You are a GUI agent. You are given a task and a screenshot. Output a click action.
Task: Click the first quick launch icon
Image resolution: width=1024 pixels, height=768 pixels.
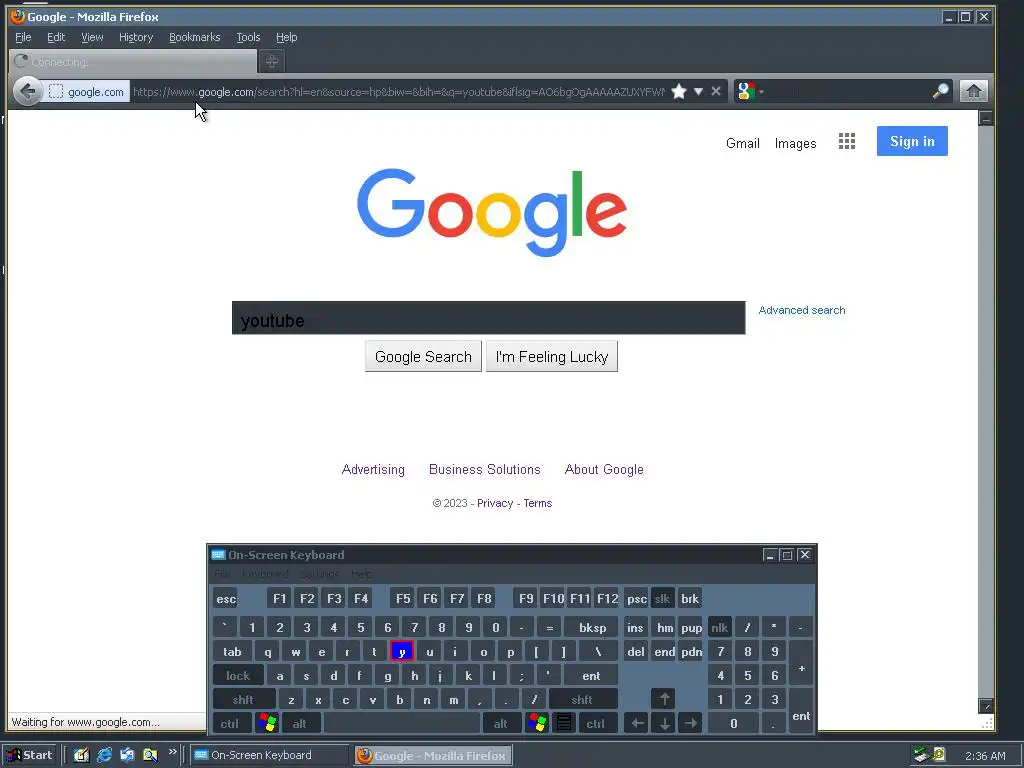pos(81,755)
